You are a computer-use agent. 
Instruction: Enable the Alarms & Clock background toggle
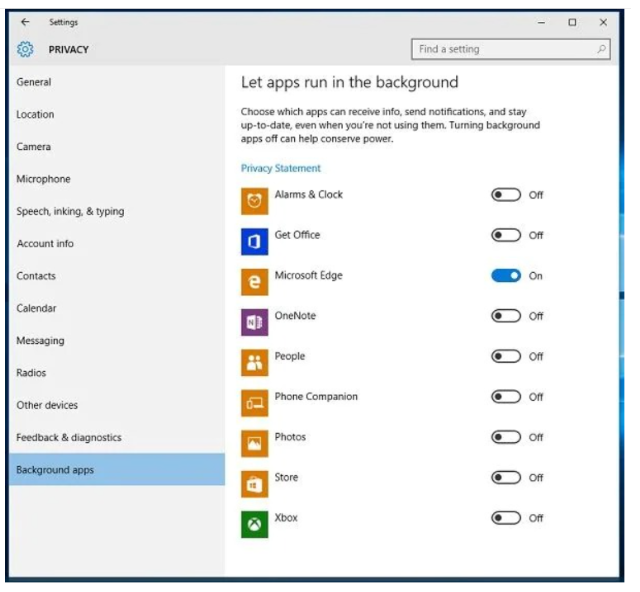tap(506, 195)
